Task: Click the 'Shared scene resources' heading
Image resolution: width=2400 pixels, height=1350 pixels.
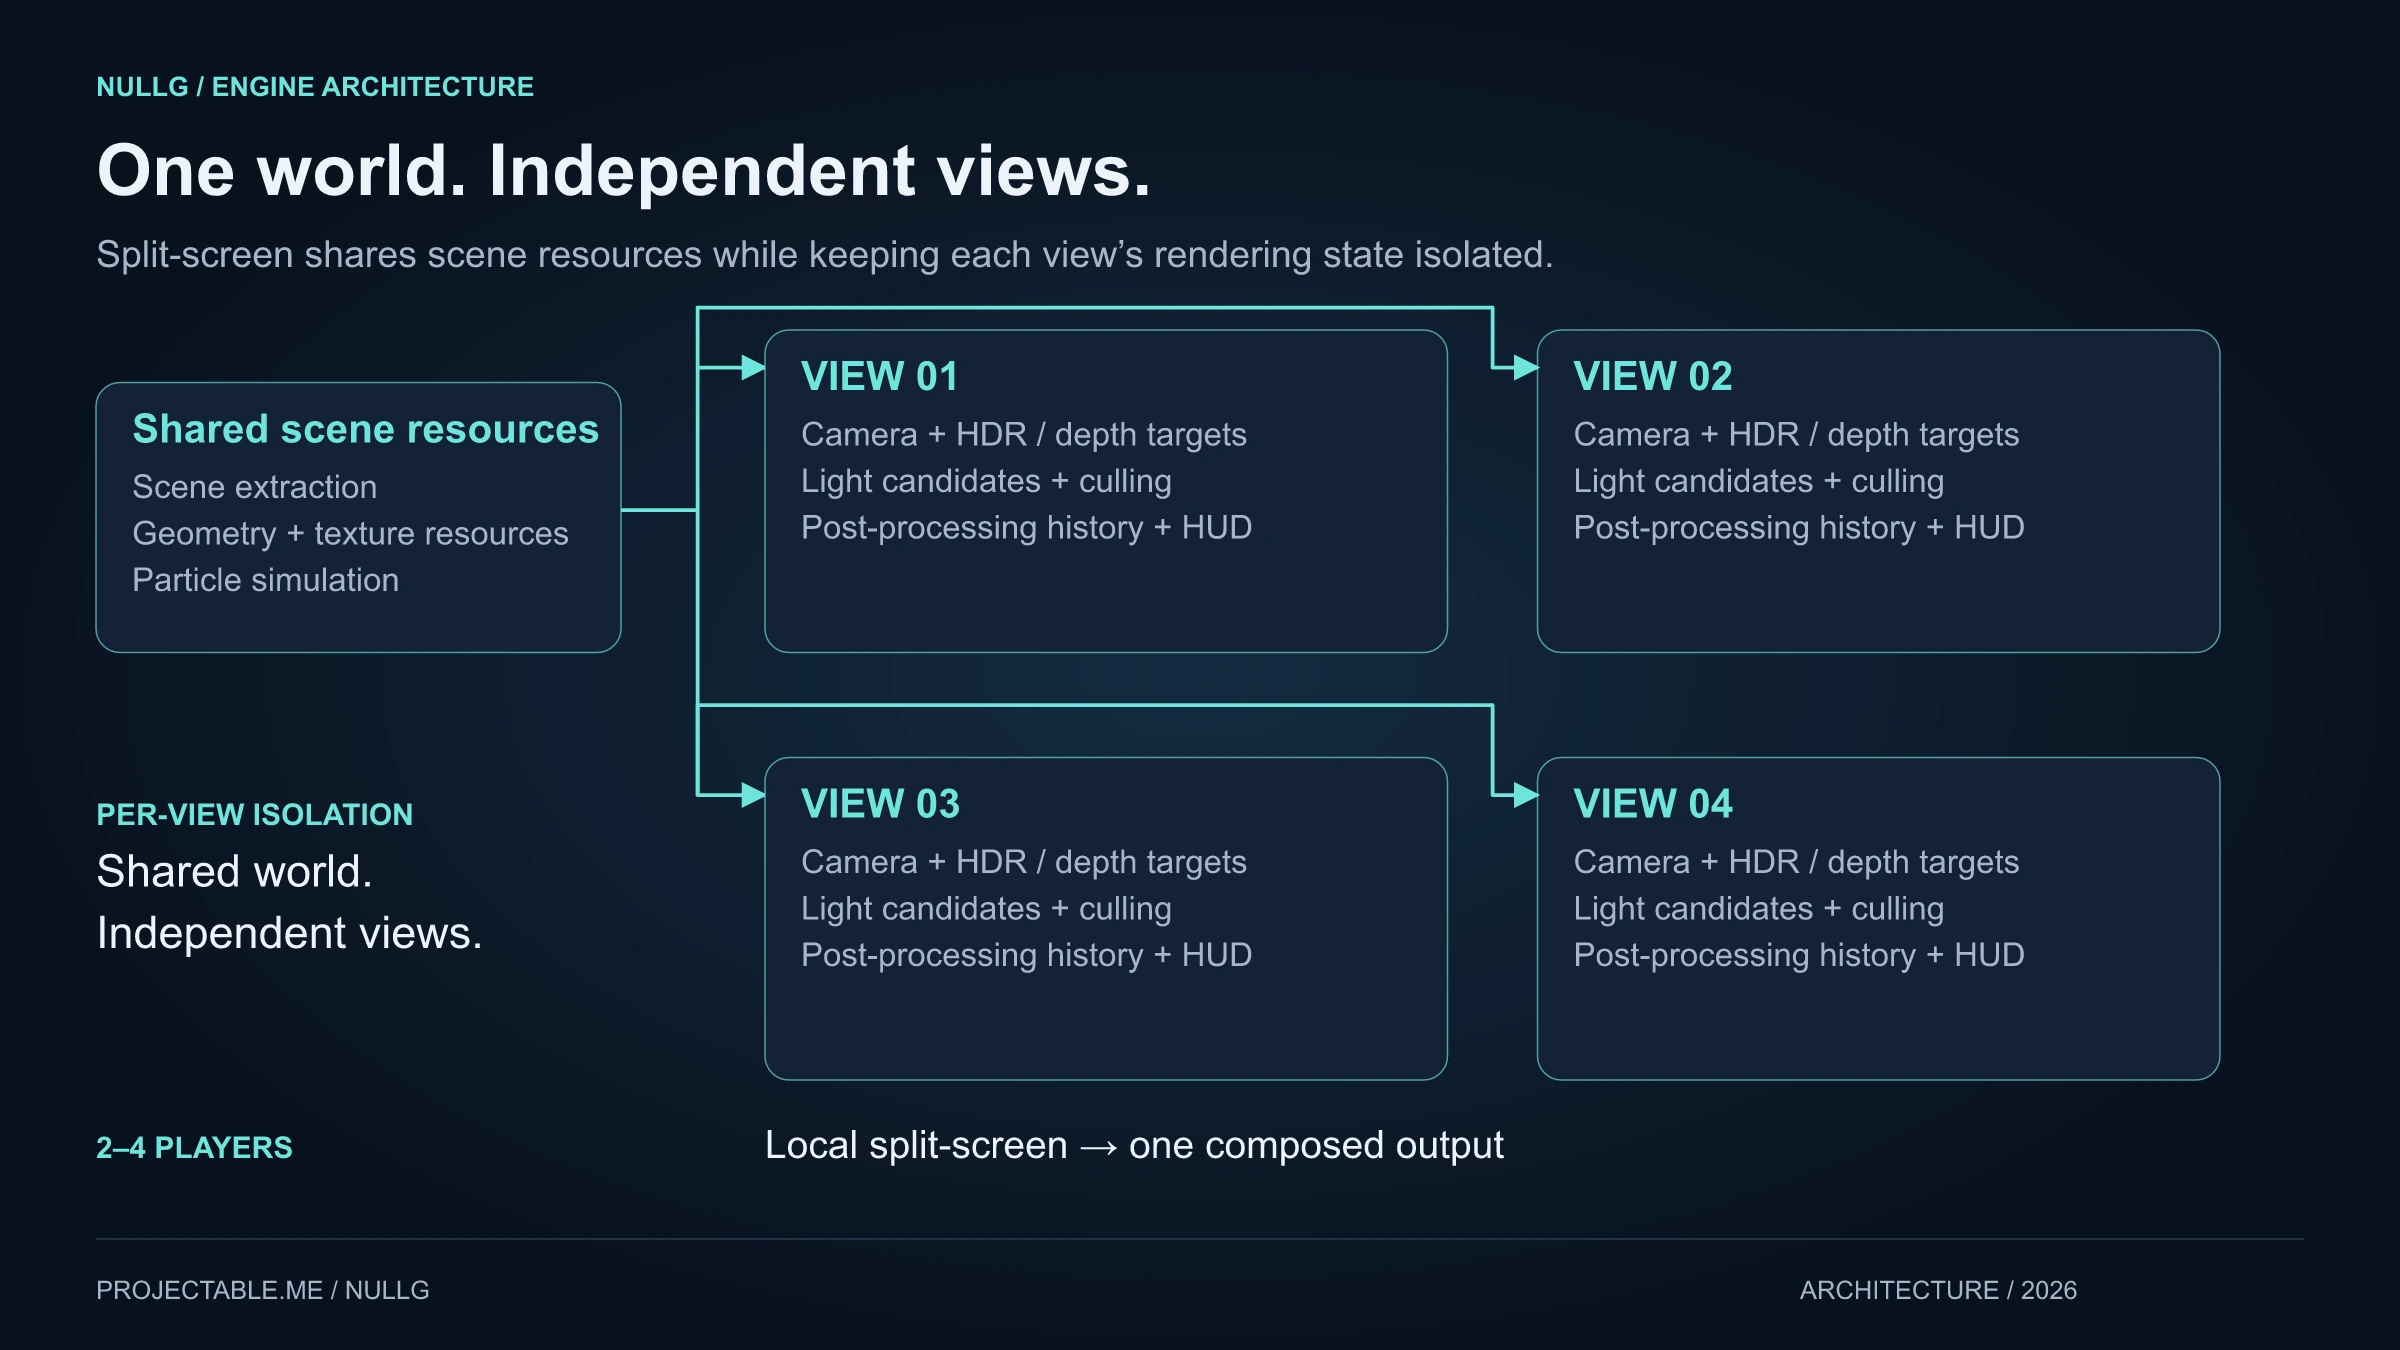Action: (x=366, y=429)
